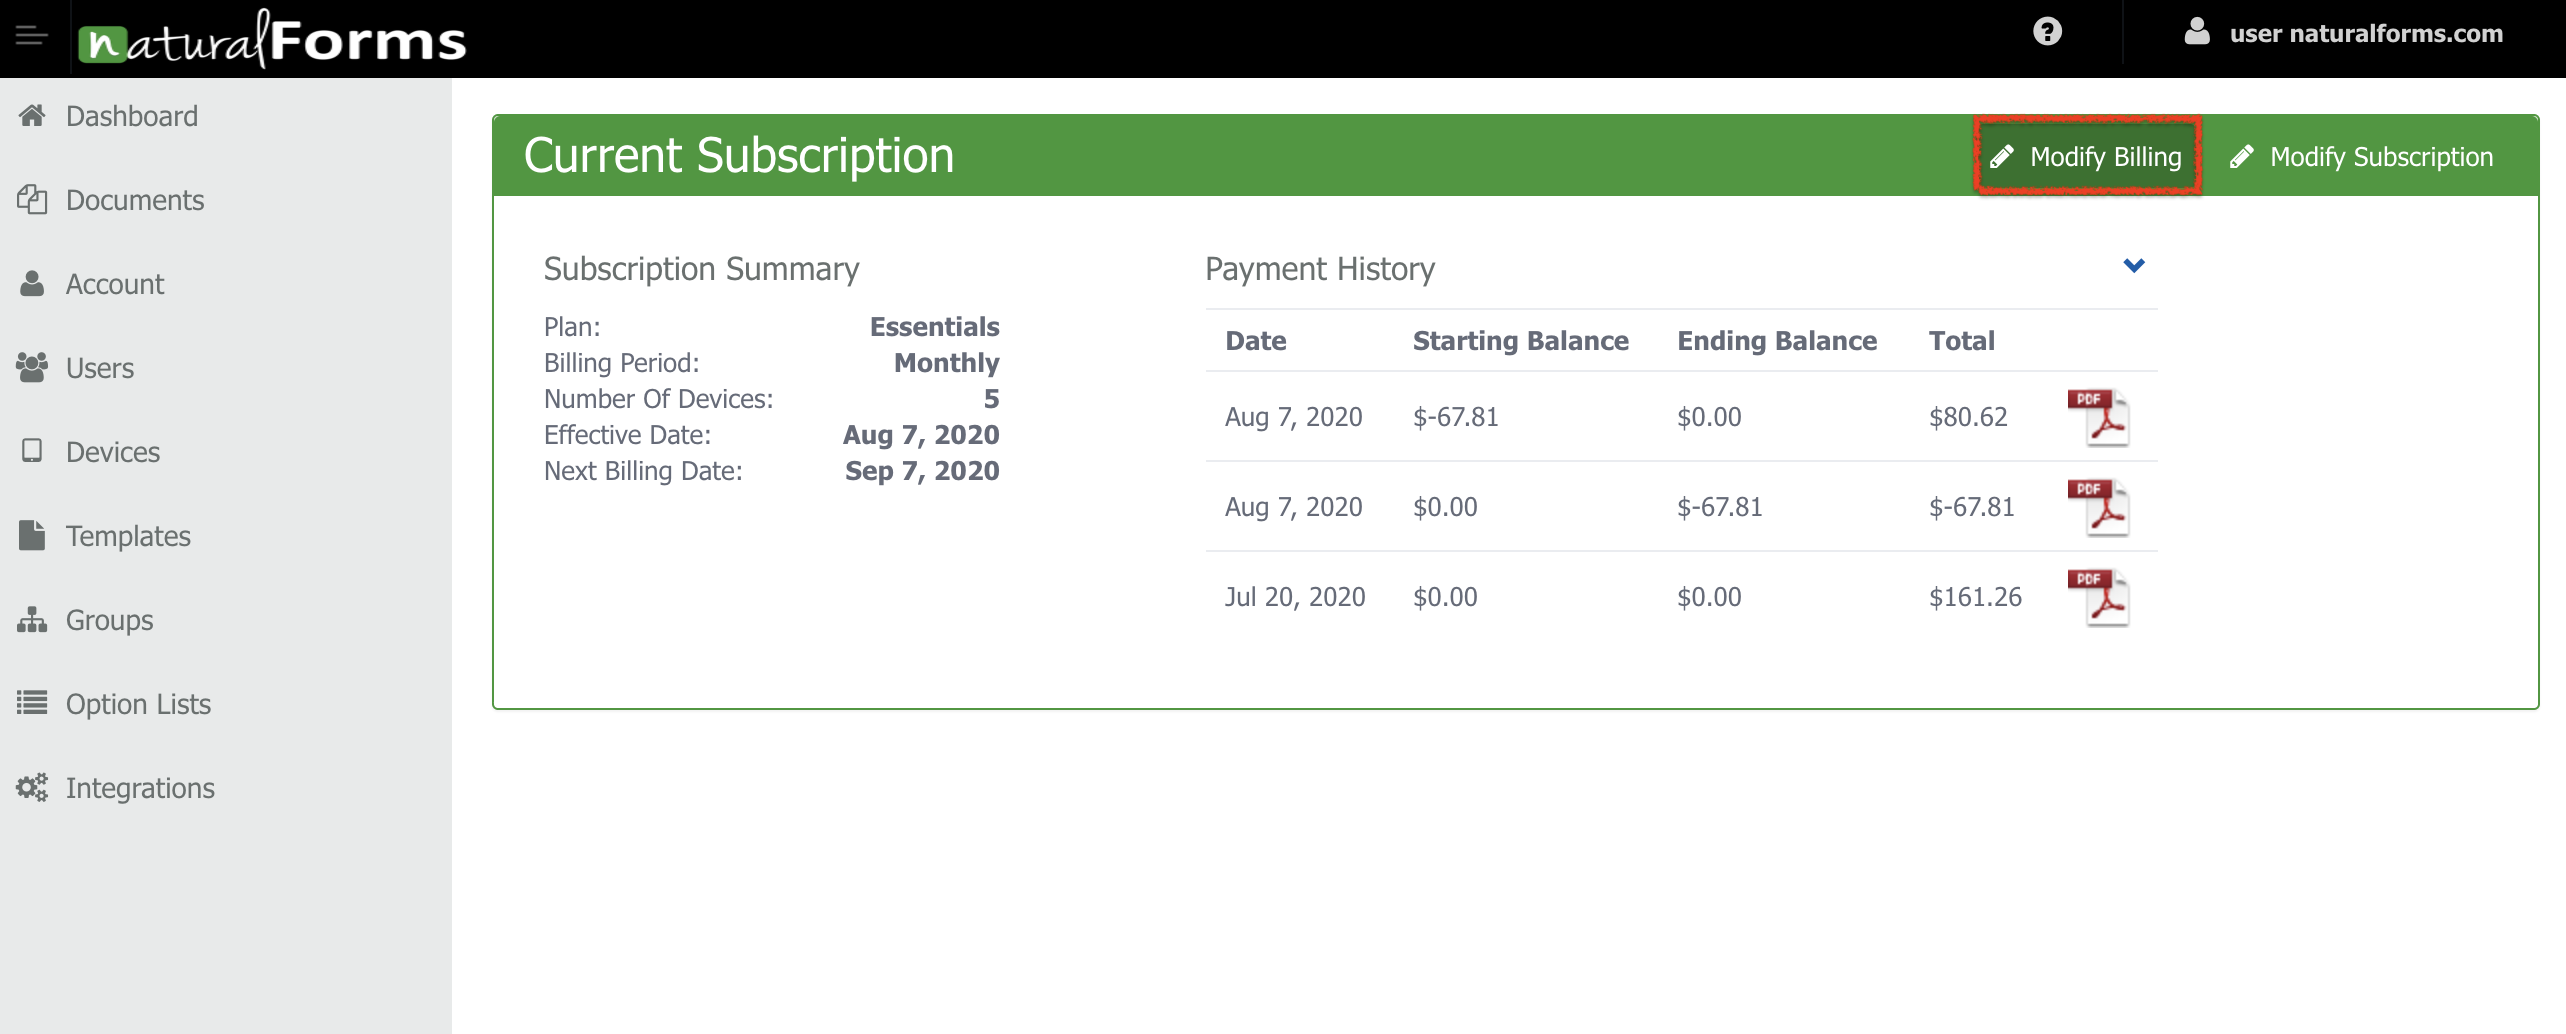The image size is (2566, 1034).
Task: Click the Option Lists icon
Action: point(32,703)
